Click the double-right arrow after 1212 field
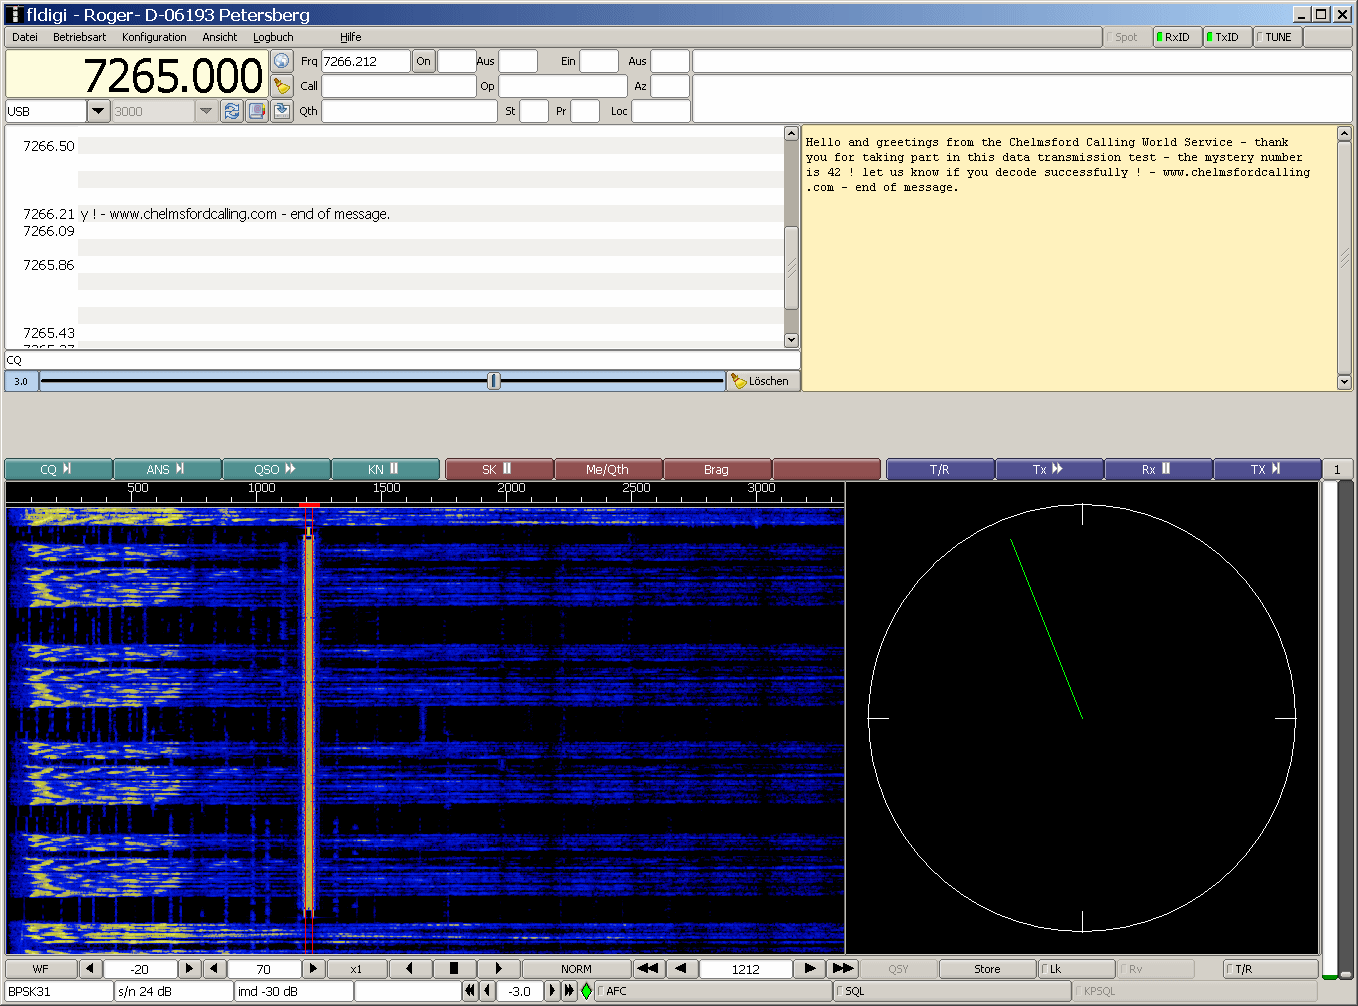 coord(843,969)
